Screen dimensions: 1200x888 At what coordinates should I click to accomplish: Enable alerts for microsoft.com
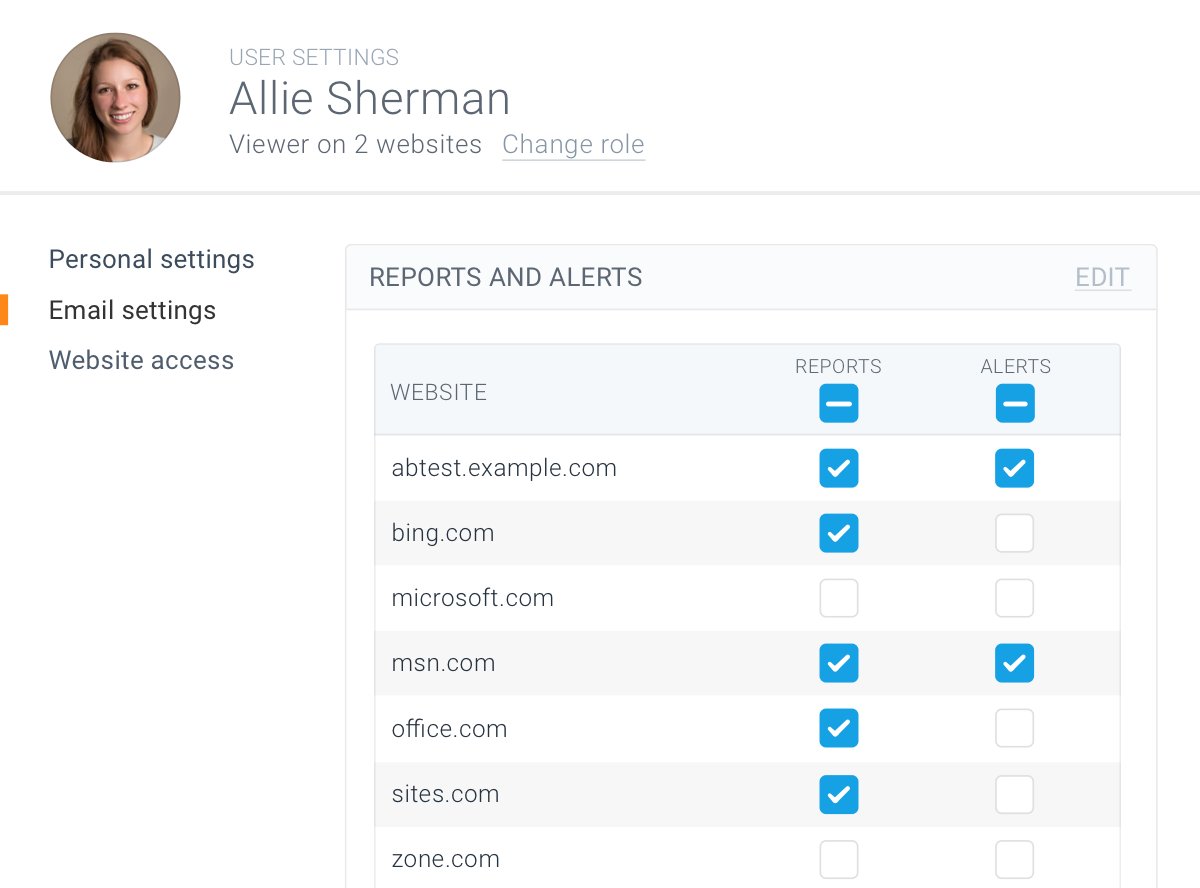tap(1015, 598)
